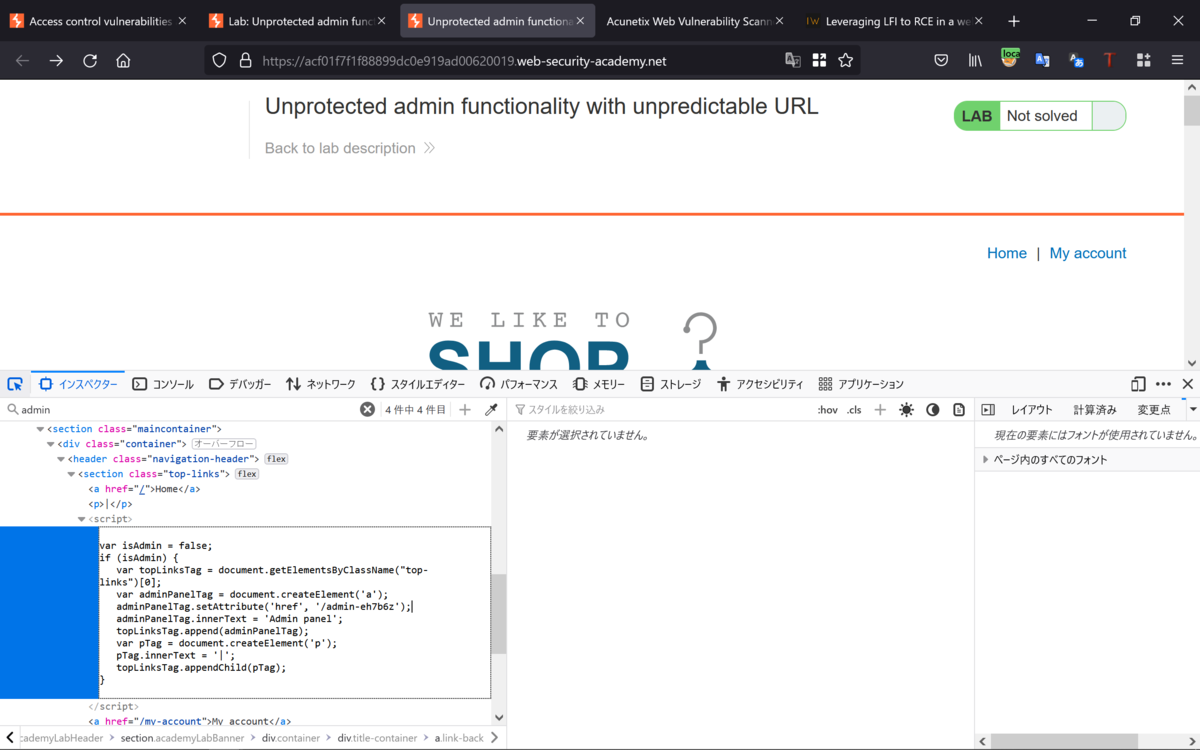
Task: Collapse the section top-links node
Action: coord(71,474)
